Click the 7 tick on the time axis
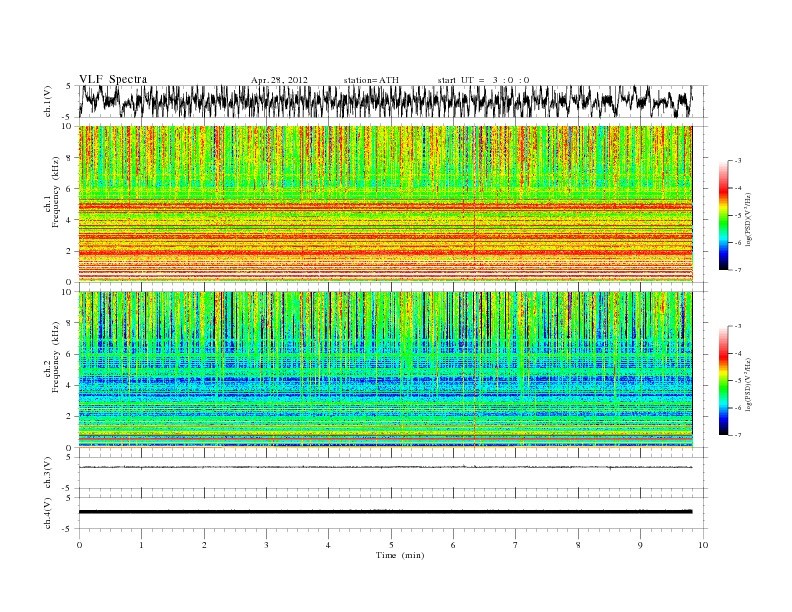The height and width of the screenshot is (612, 792). pos(516,545)
